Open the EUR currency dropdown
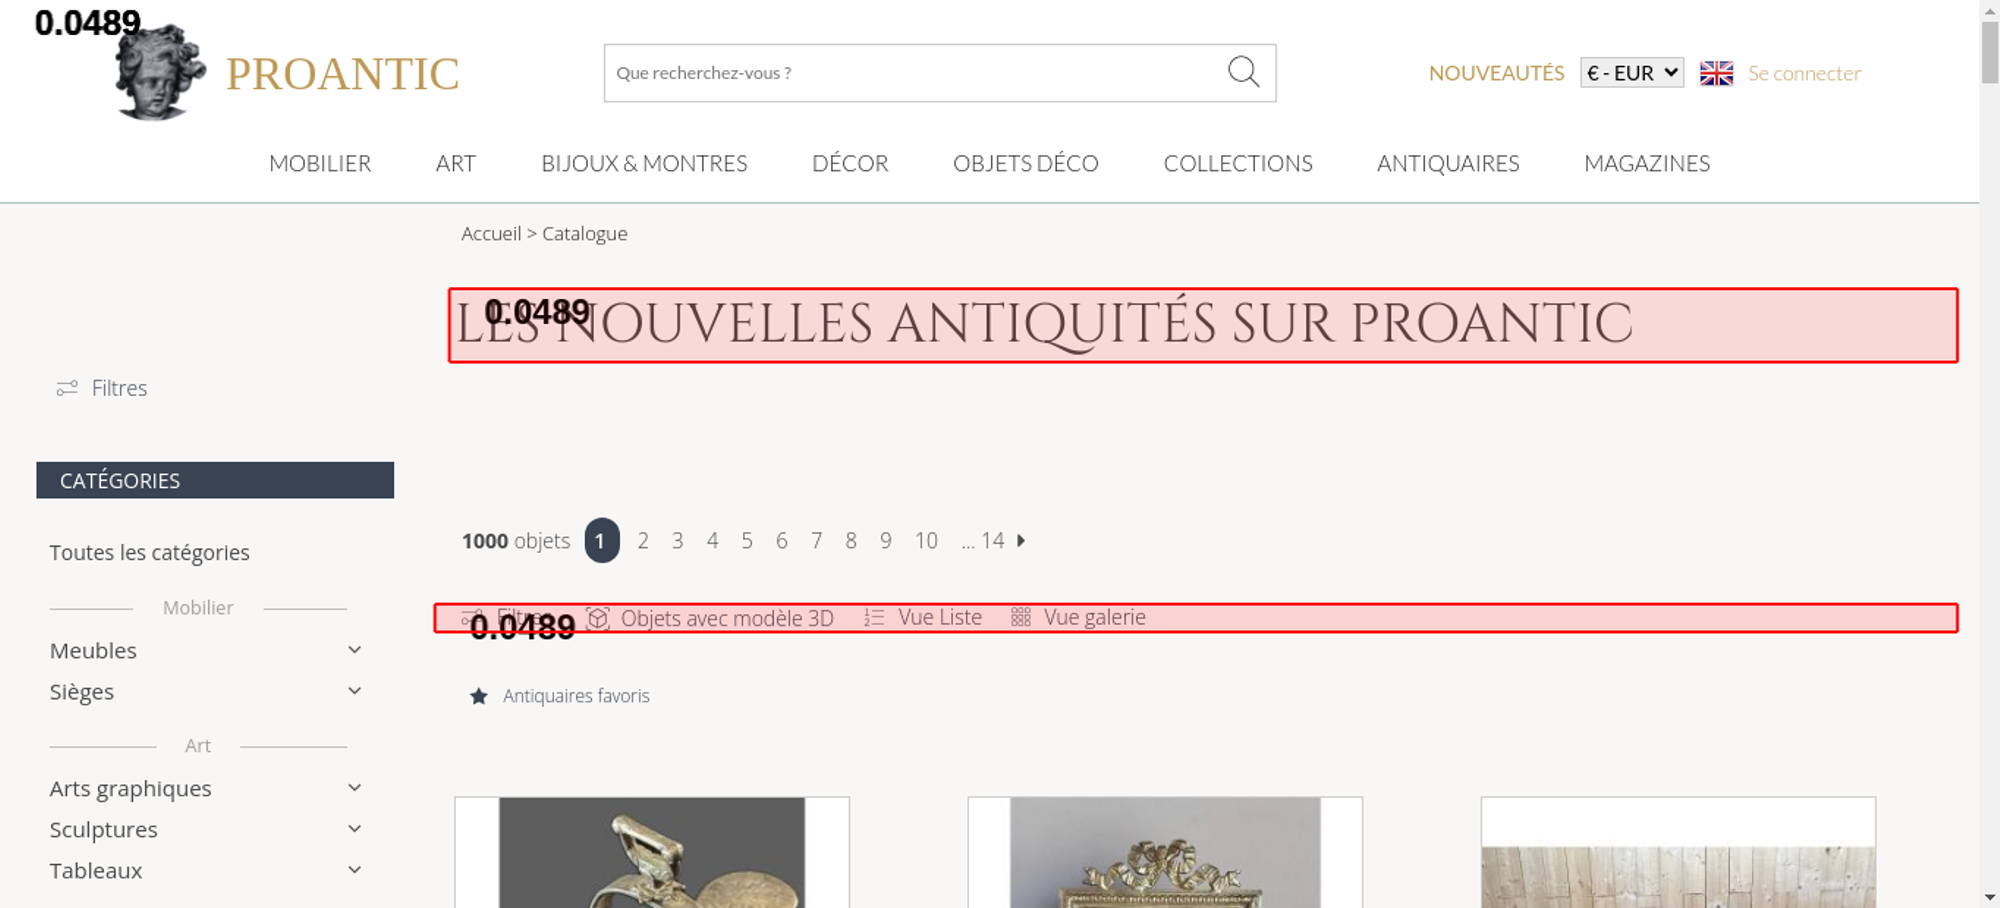Image resolution: width=2000 pixels, height=908 pixels. (x=1631, y=73)
